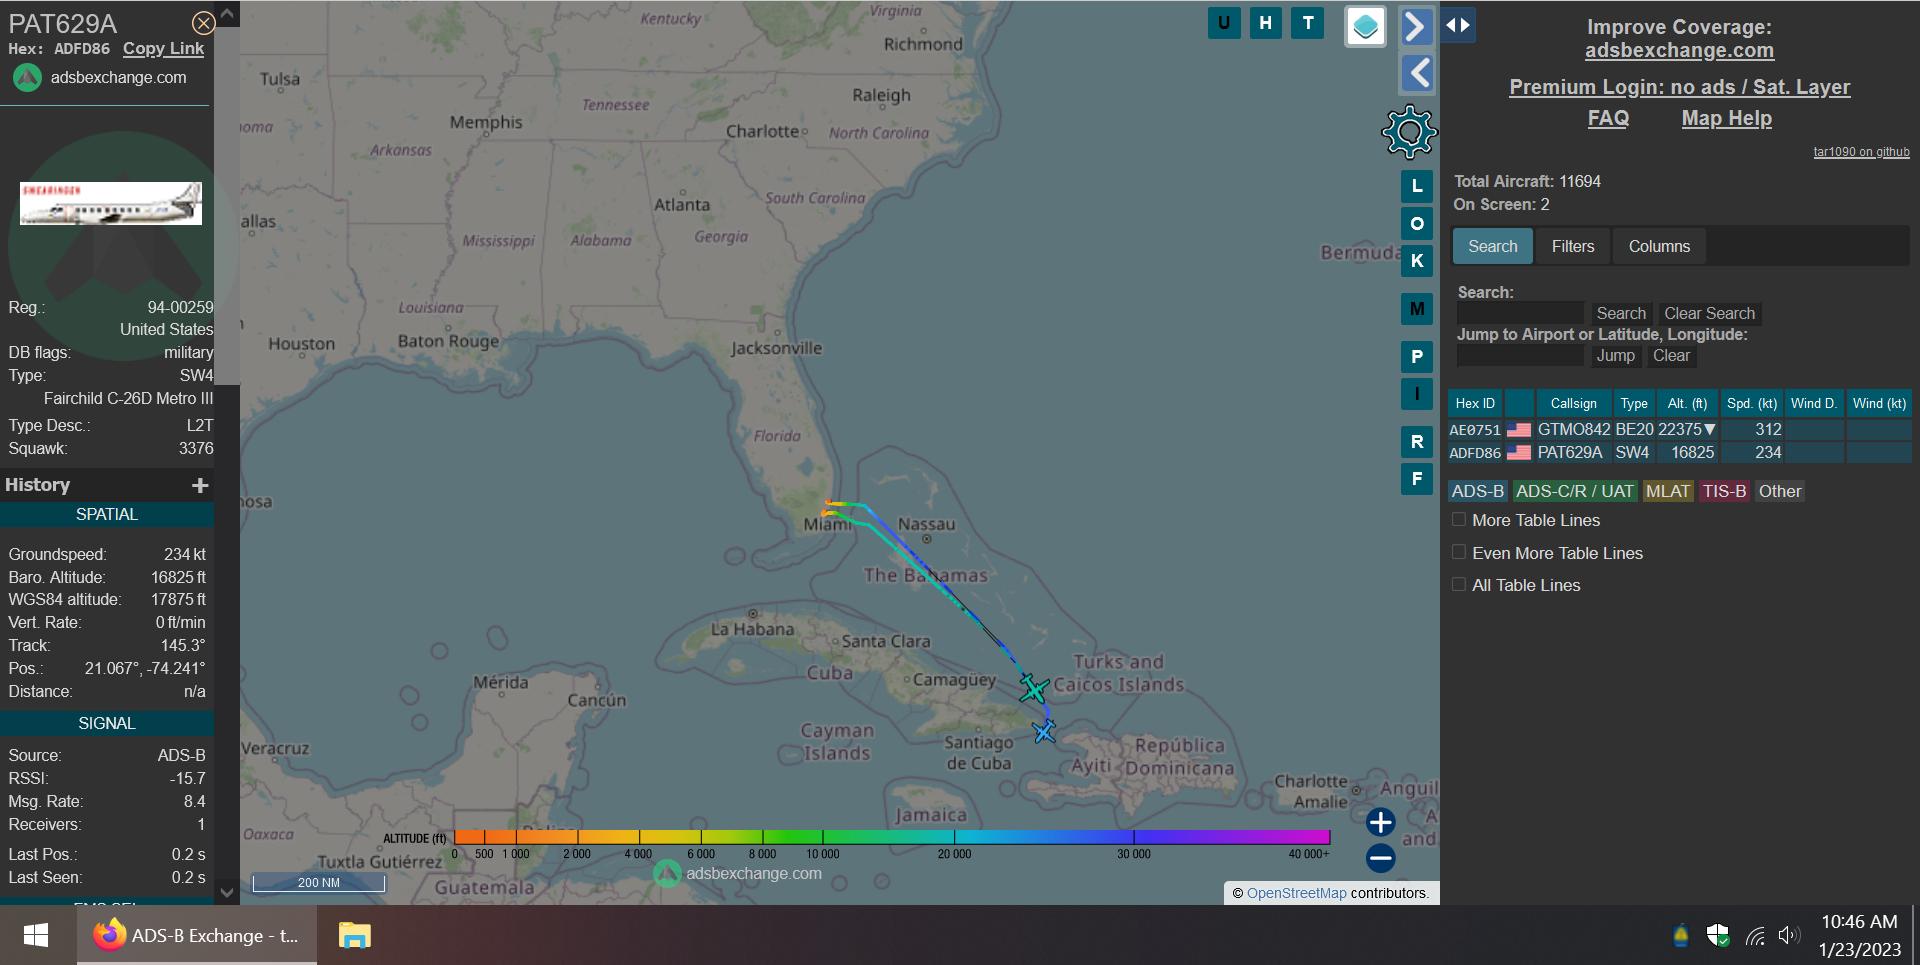Open File Explorer from taskbar

coord(354,936)
